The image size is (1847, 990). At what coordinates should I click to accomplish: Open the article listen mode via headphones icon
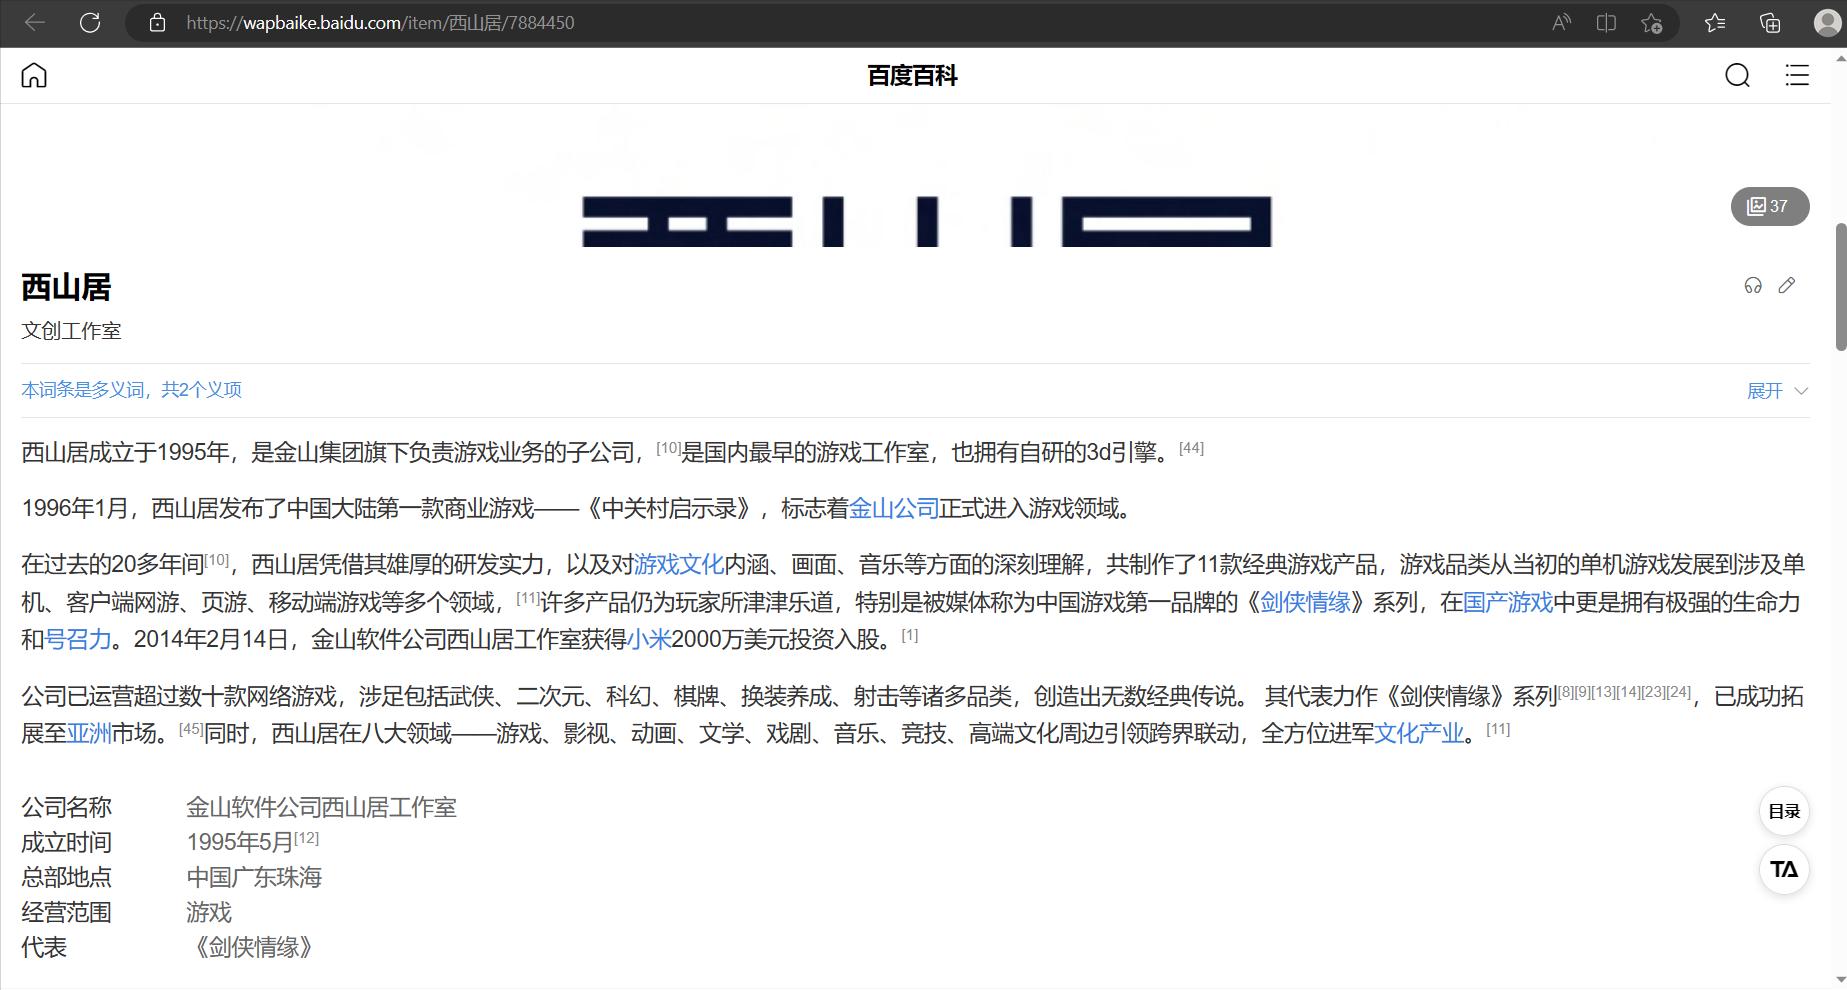pos(1752,286)
